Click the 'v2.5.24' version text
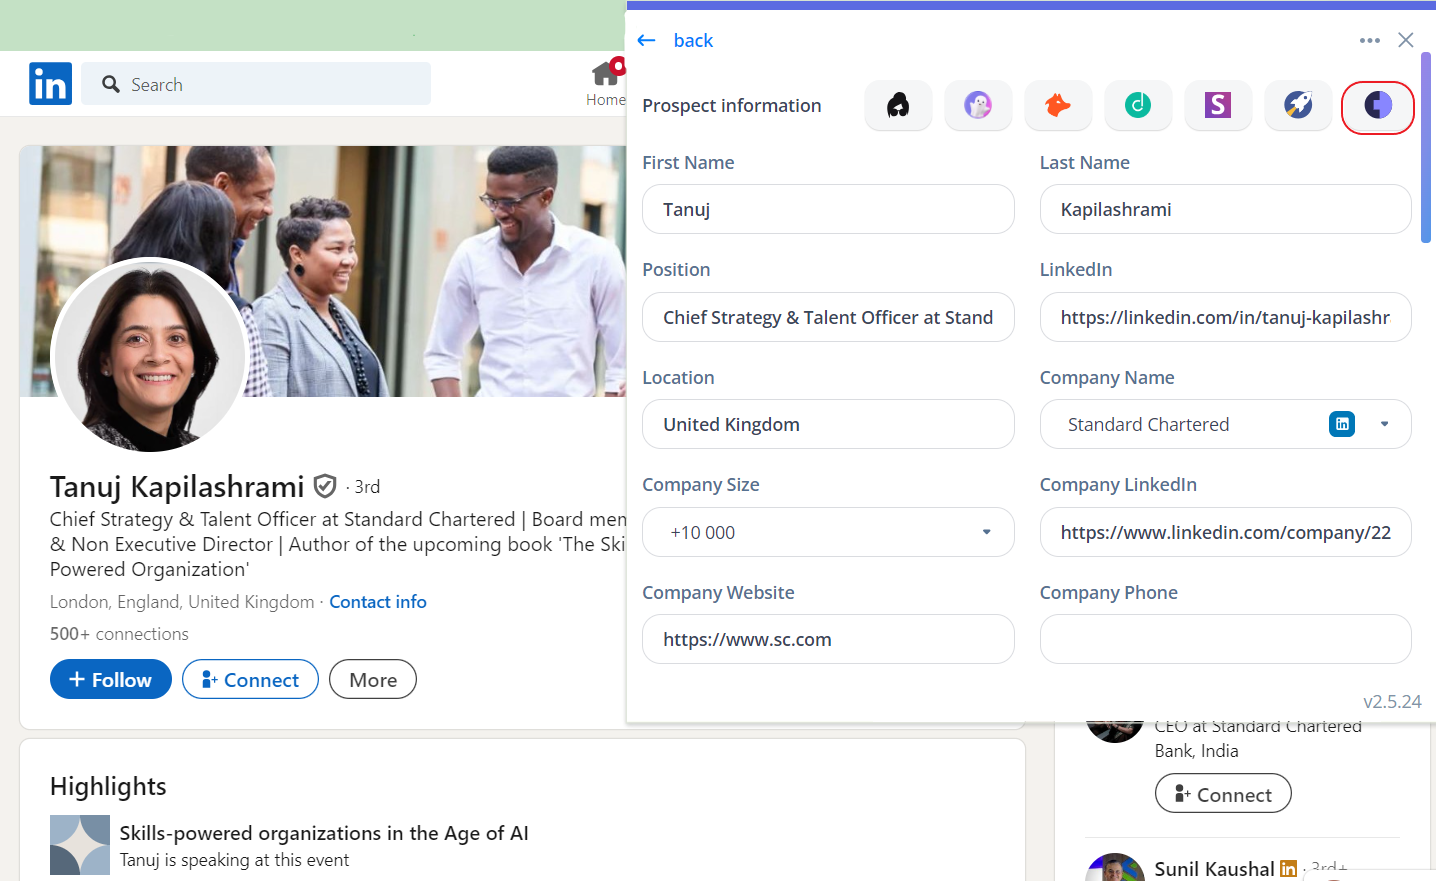 click(x=1392, y=701)
